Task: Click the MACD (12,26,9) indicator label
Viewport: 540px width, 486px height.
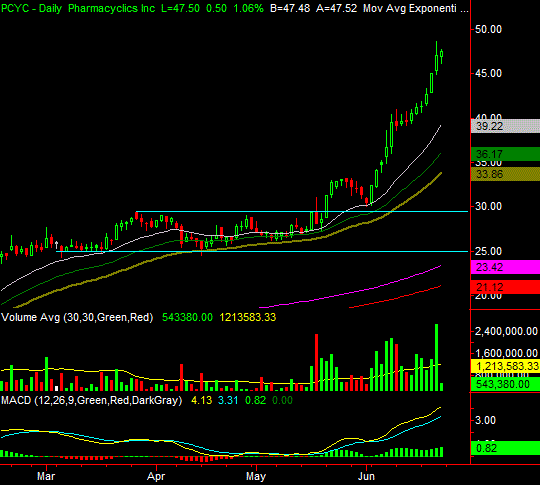Action: coord(92,400)
